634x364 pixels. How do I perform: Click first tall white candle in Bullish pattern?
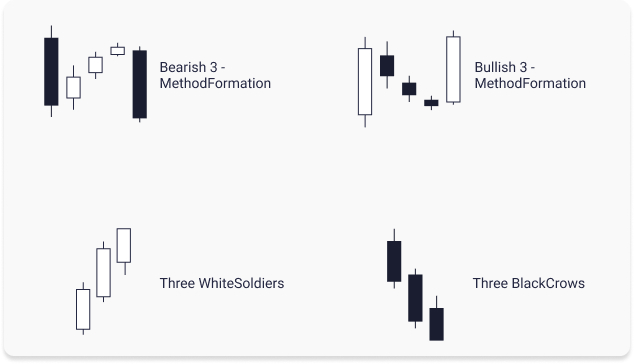(x=365, y=82)
